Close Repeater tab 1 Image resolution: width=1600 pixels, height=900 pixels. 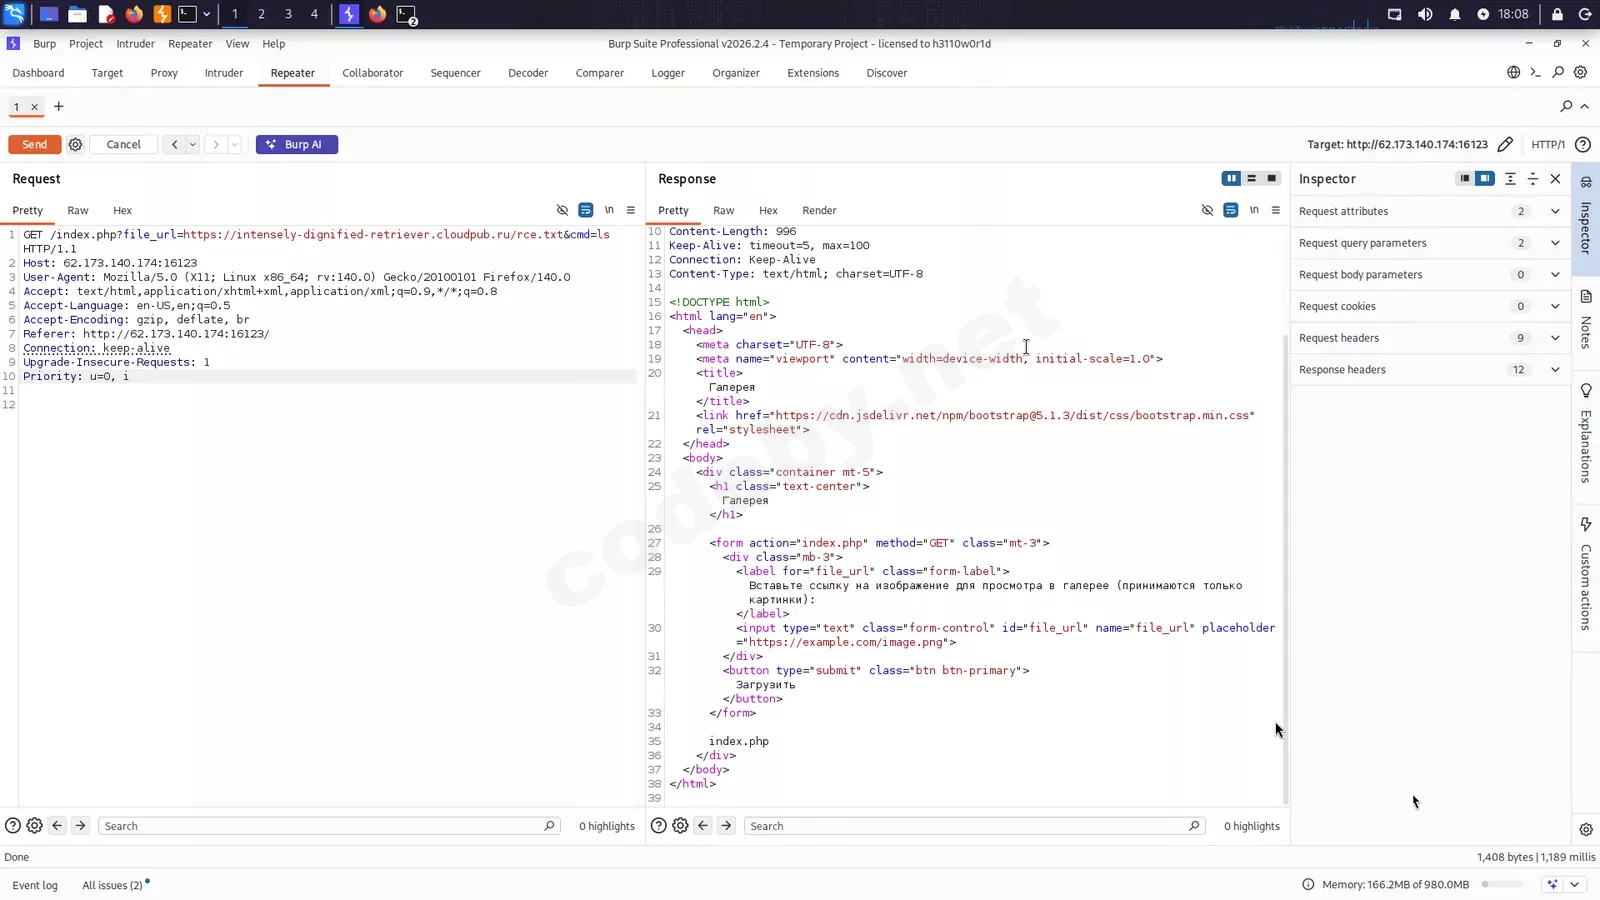coord(34,107)
